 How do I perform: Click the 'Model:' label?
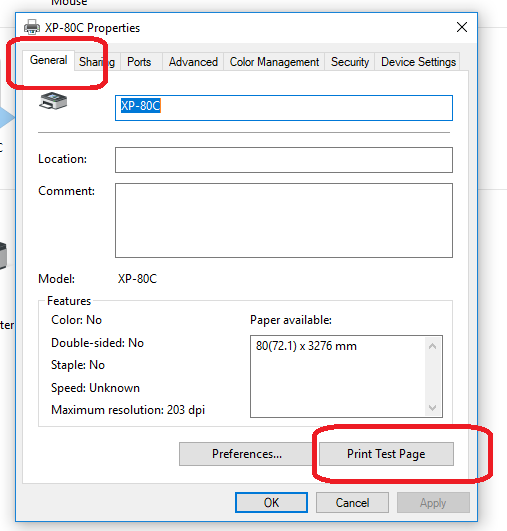pos(57,279)
